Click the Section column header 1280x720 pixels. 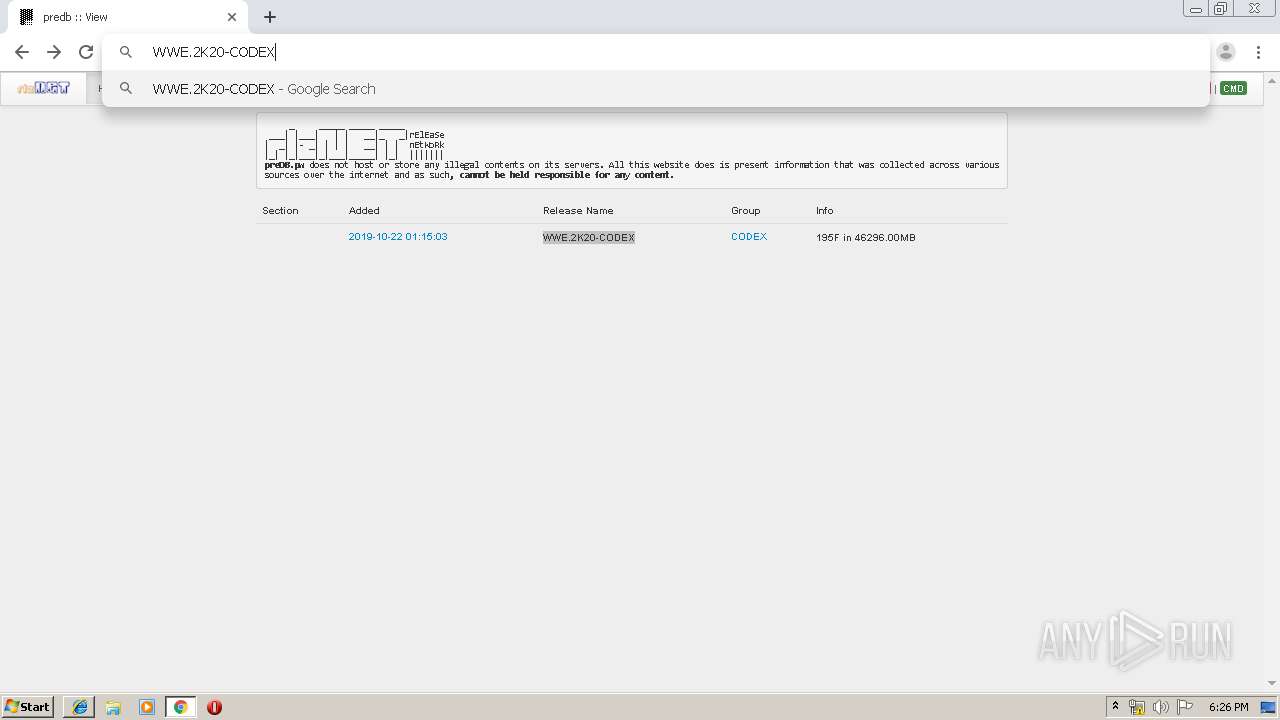(x=280, y=211)
